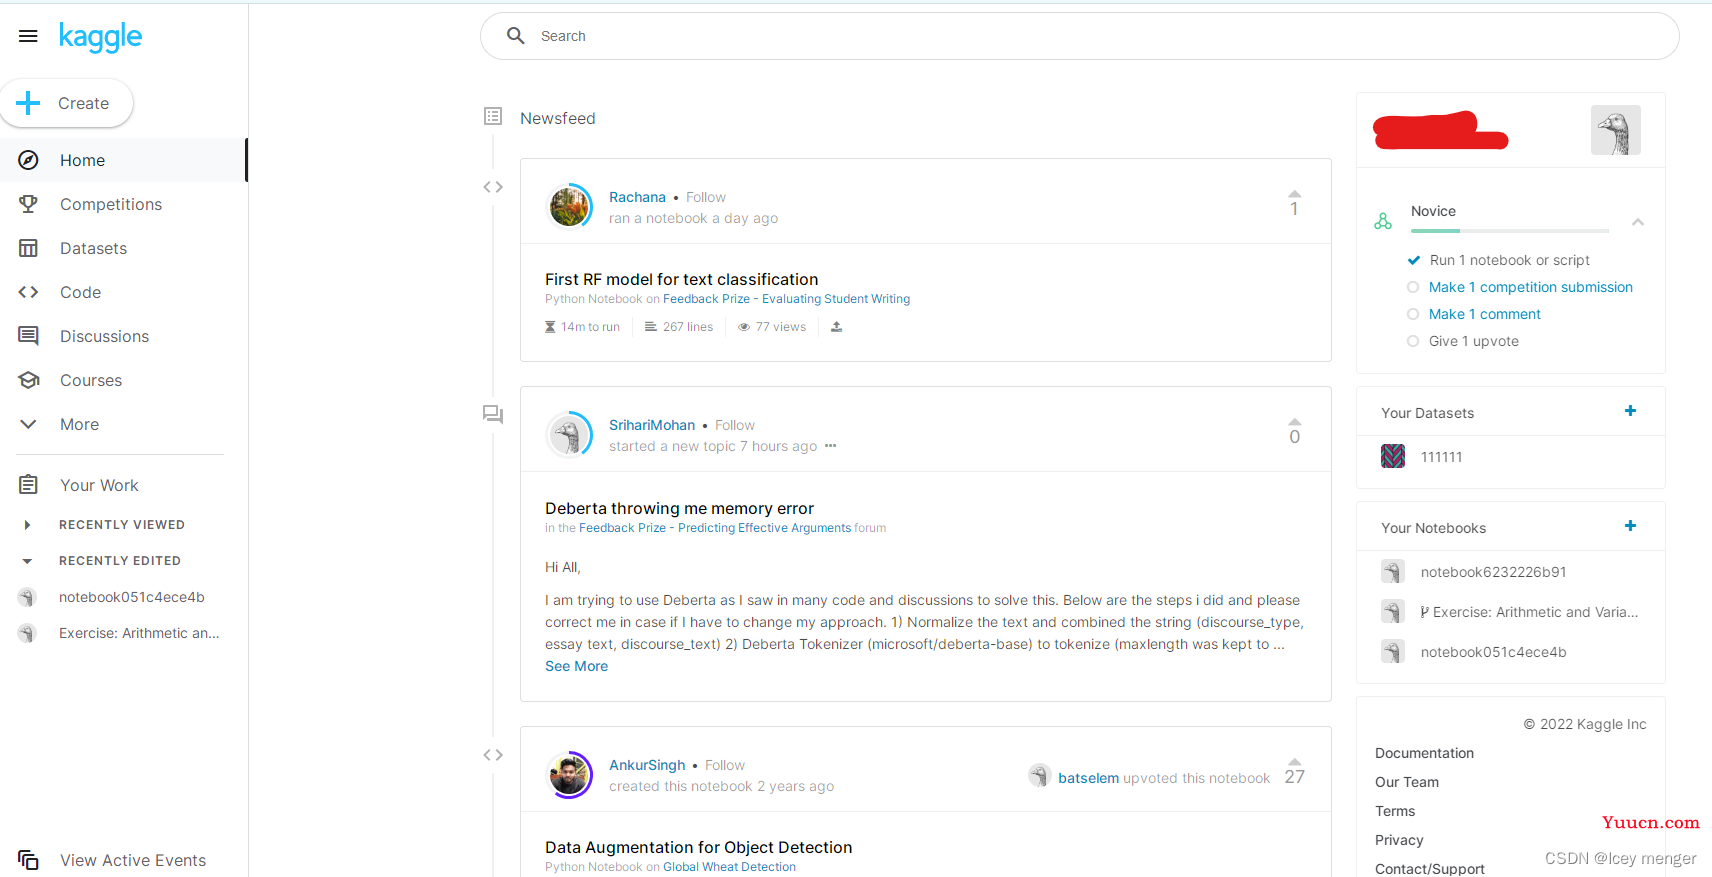This screenshot has height=877, width=1712.
Task: Click the Kaggle logo
Action: pos(100,37)
